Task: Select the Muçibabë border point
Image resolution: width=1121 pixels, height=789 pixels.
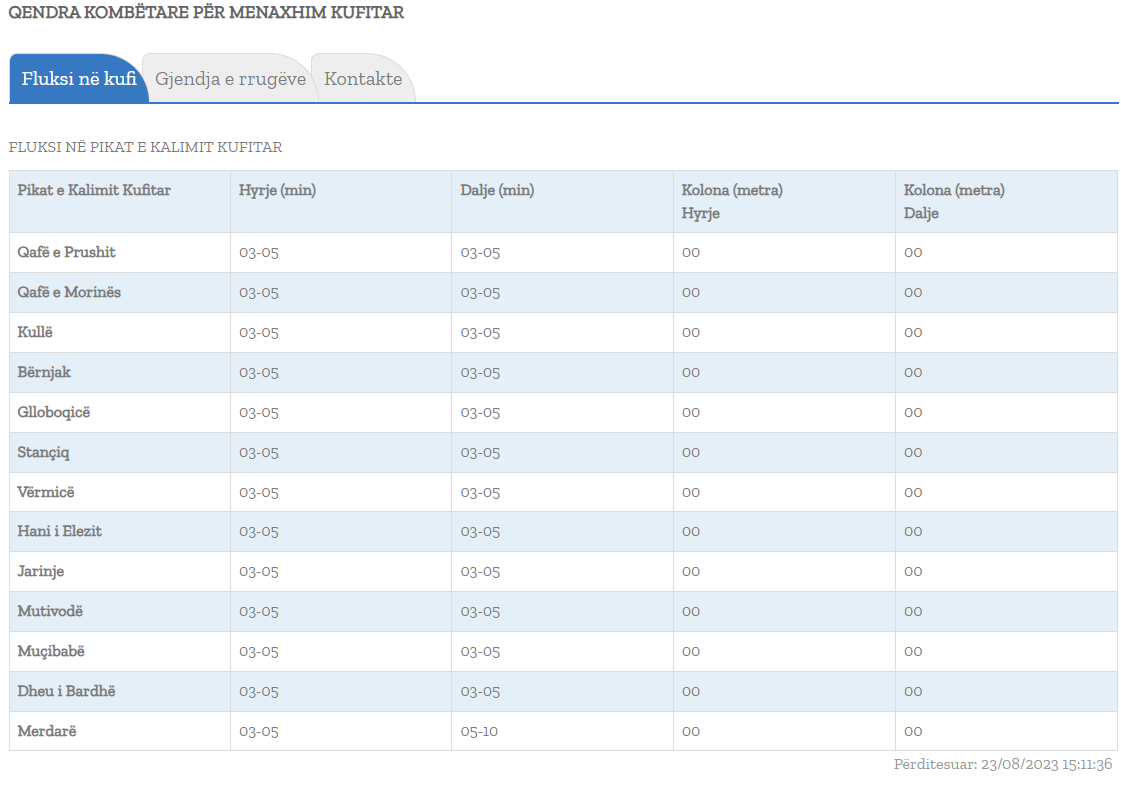Action: 51,651
